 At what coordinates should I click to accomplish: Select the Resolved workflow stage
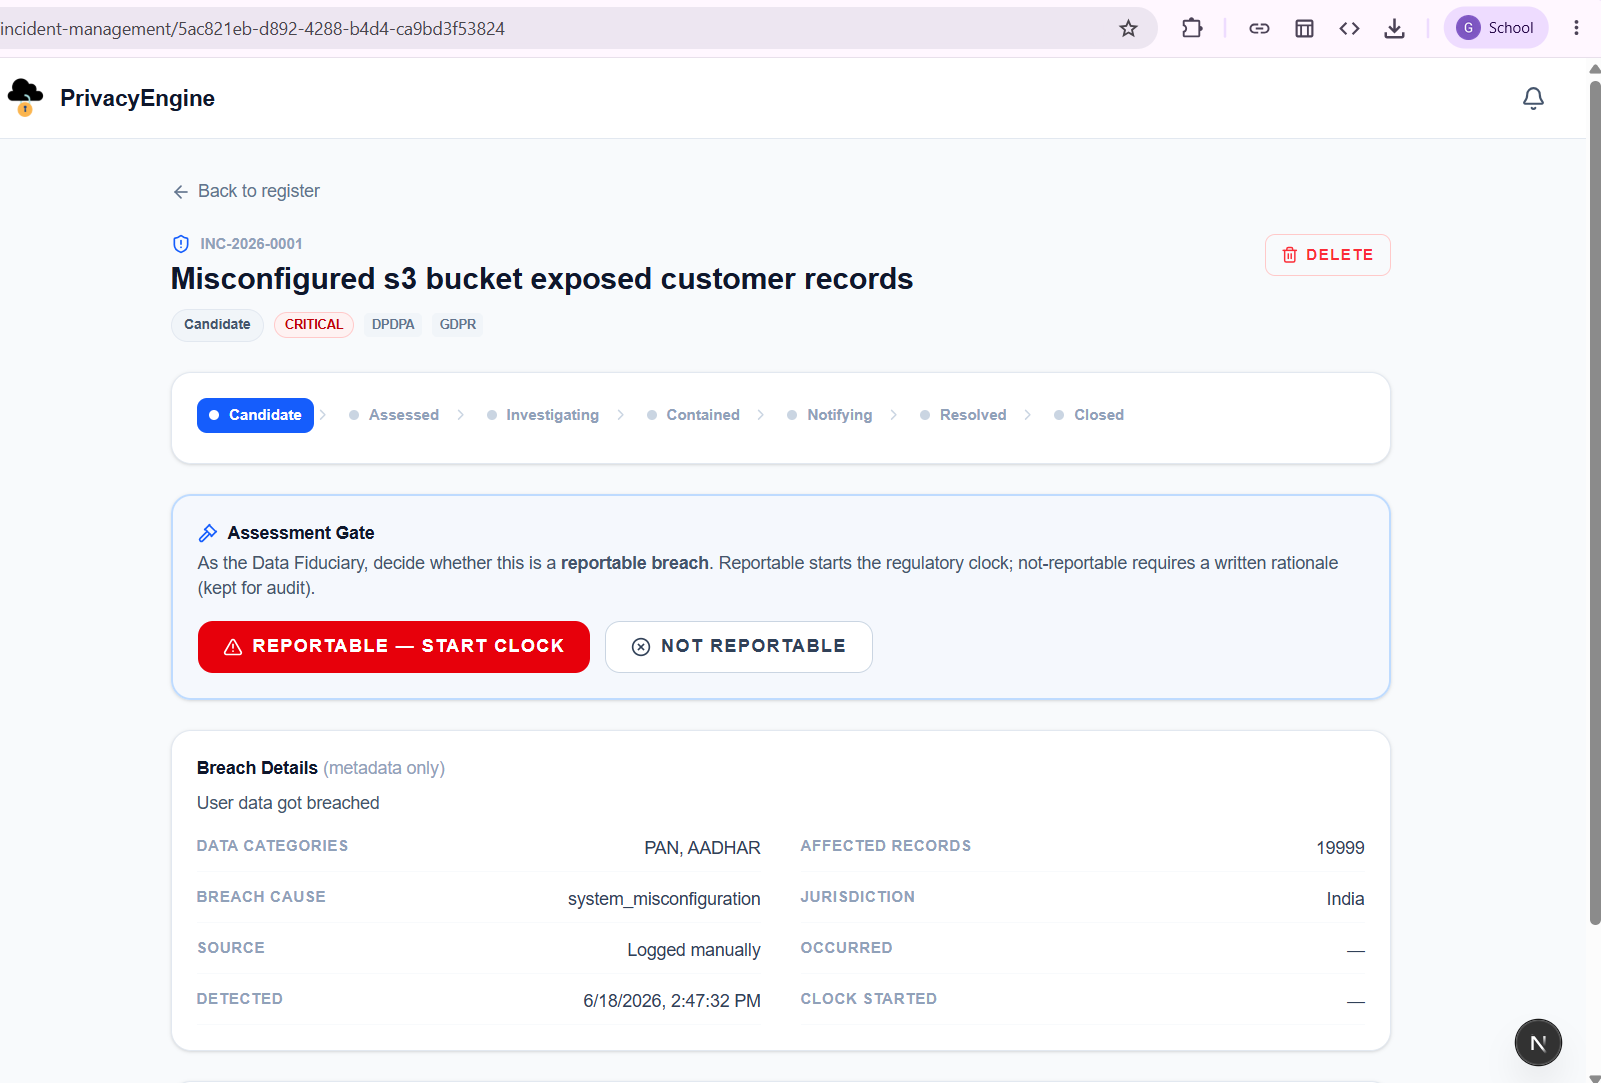click(x=963, y=415)
